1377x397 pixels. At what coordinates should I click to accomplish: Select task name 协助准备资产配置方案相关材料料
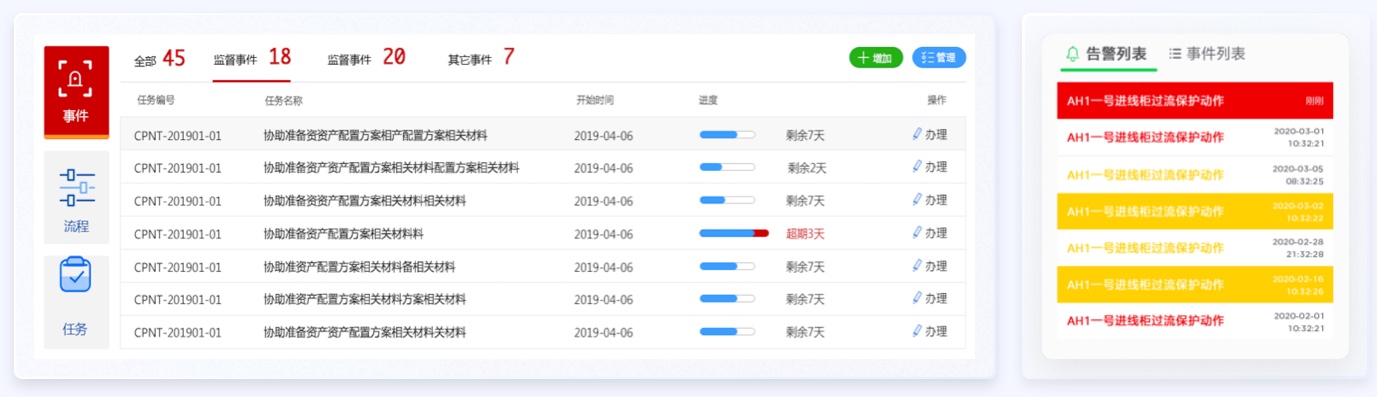[x=343, y=234]
